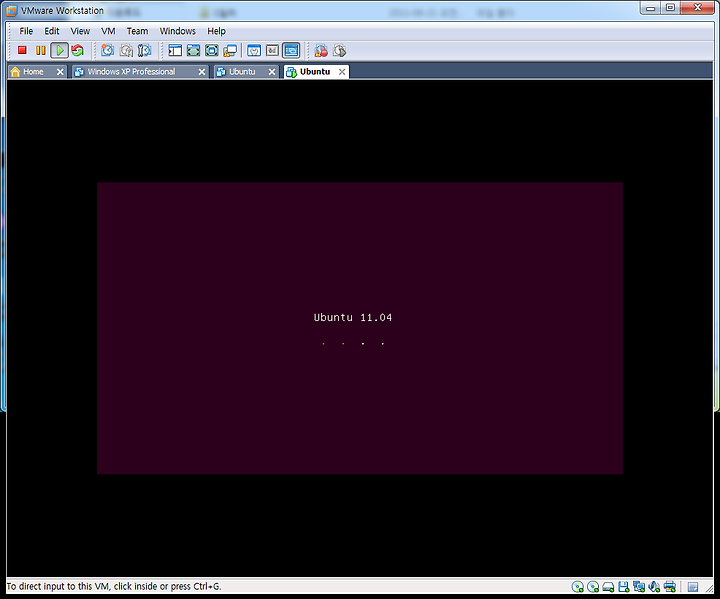
Task: Close the active Ubuntu tab
Action: tap(342, 72)
